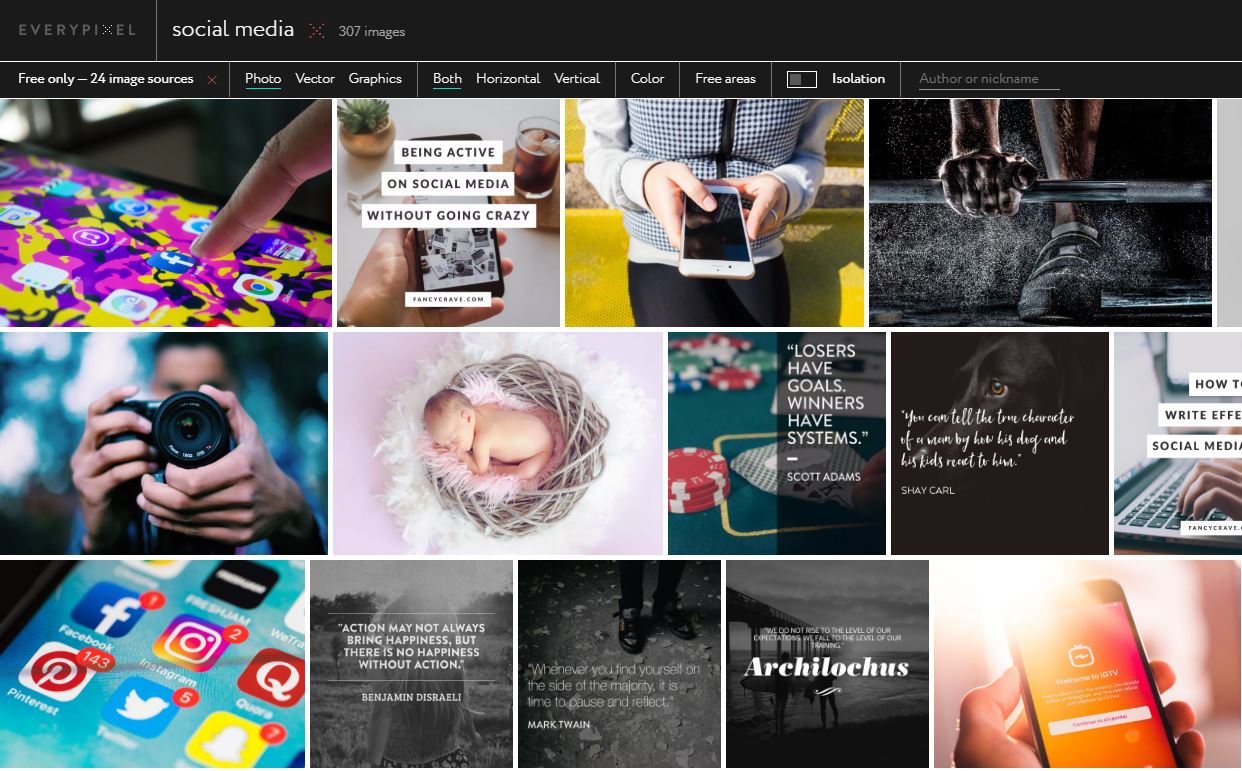The height and width of the screenshot is (771, 1242).
Task: Select the Graphics type filter
Action: coord(375,79)
